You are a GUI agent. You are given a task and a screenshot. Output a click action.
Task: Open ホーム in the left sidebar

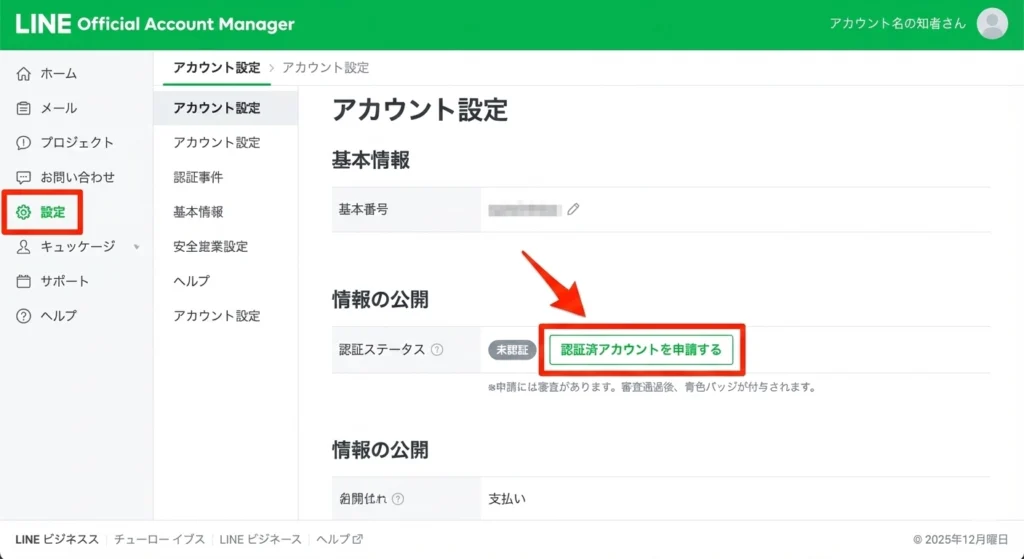[x=59, y=74]
